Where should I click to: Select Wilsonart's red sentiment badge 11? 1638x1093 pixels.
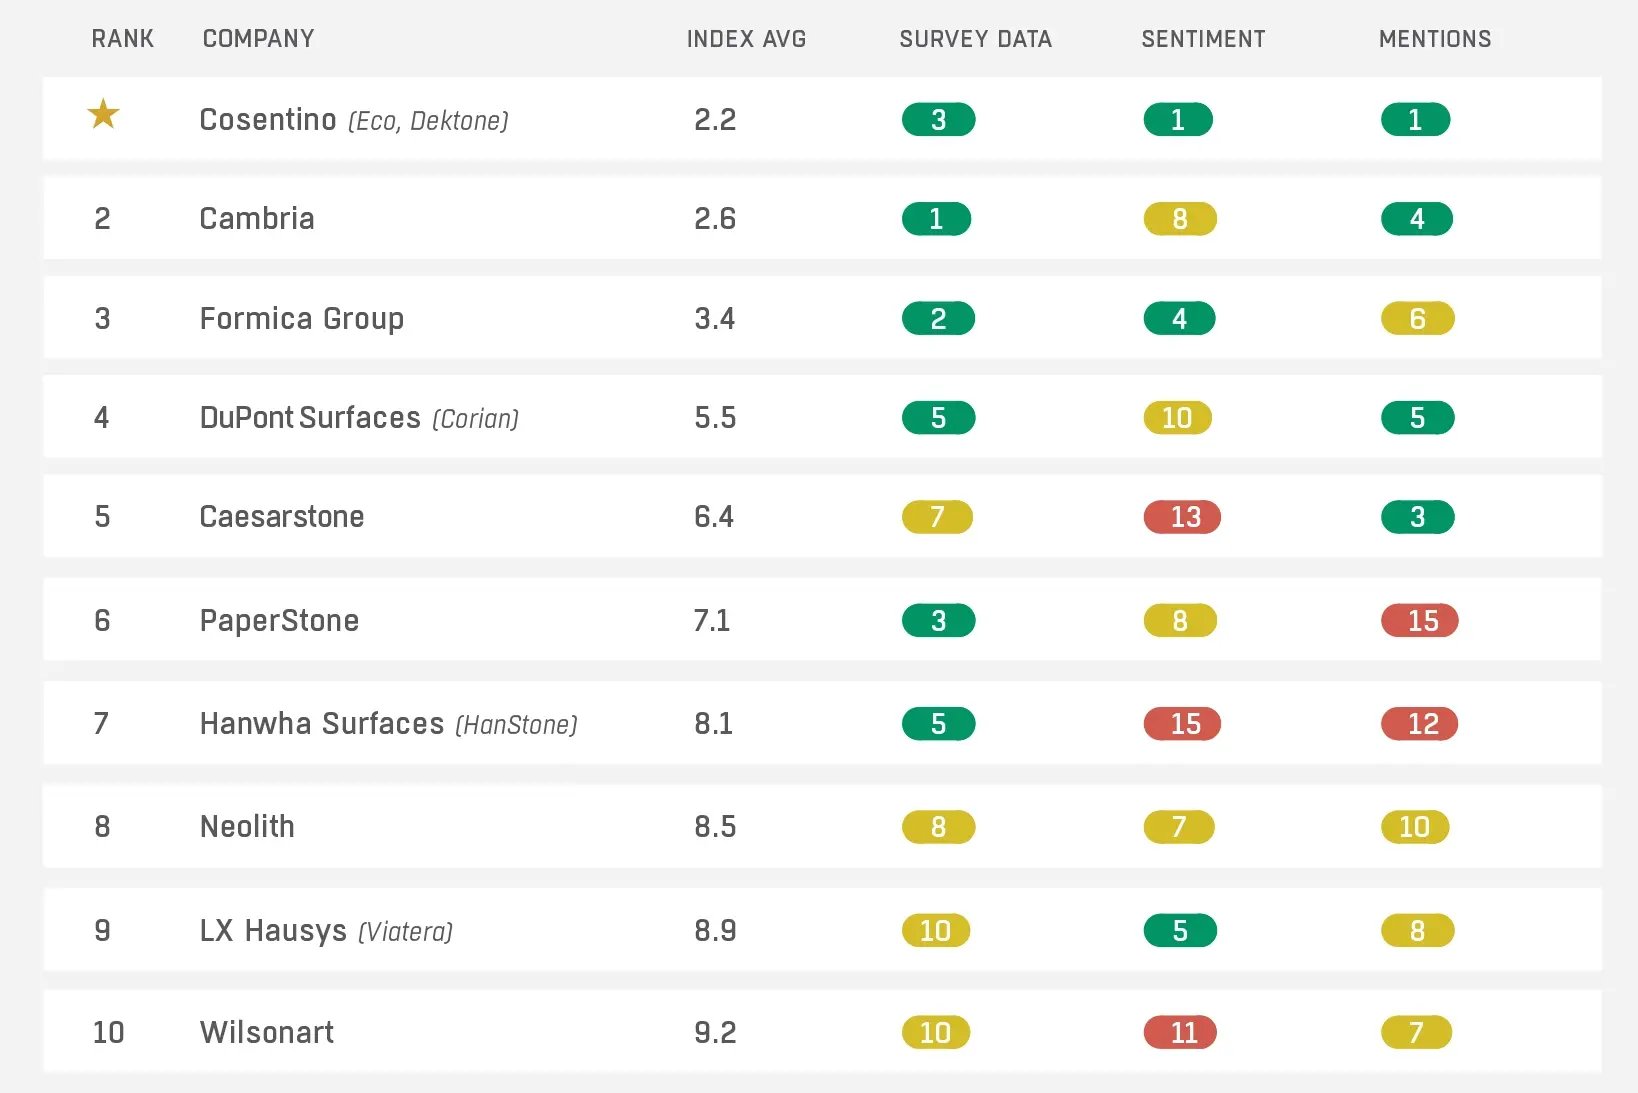(1181, 1033)
